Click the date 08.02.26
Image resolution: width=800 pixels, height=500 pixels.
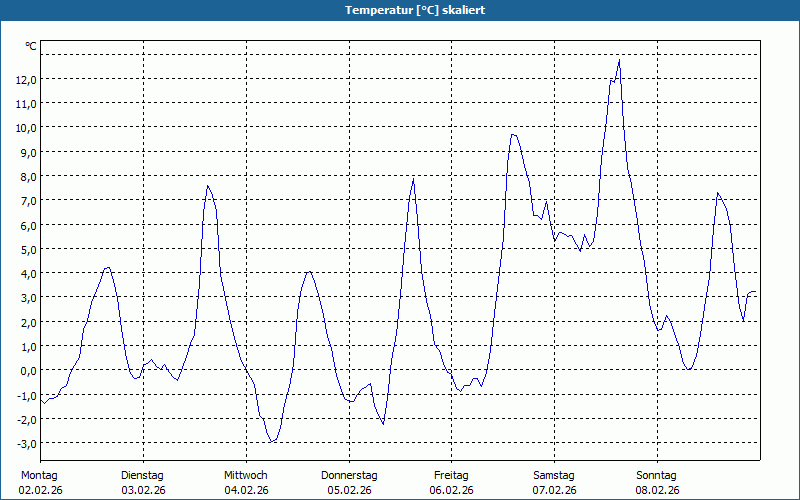658,491
